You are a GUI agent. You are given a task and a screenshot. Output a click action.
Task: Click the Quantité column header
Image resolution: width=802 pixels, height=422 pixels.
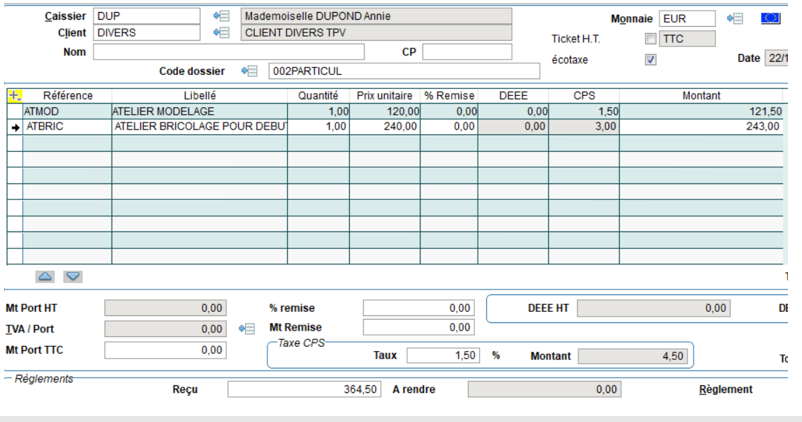318,96
